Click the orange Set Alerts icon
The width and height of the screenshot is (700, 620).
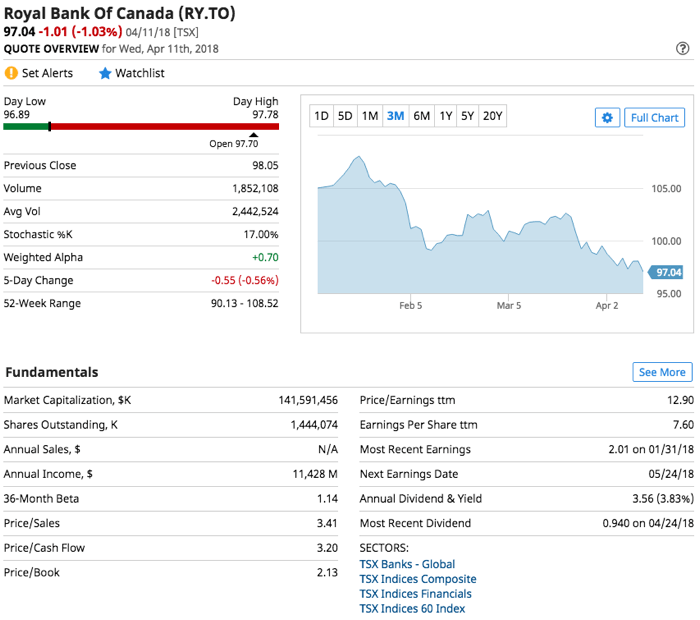click(x=11, y=73)
